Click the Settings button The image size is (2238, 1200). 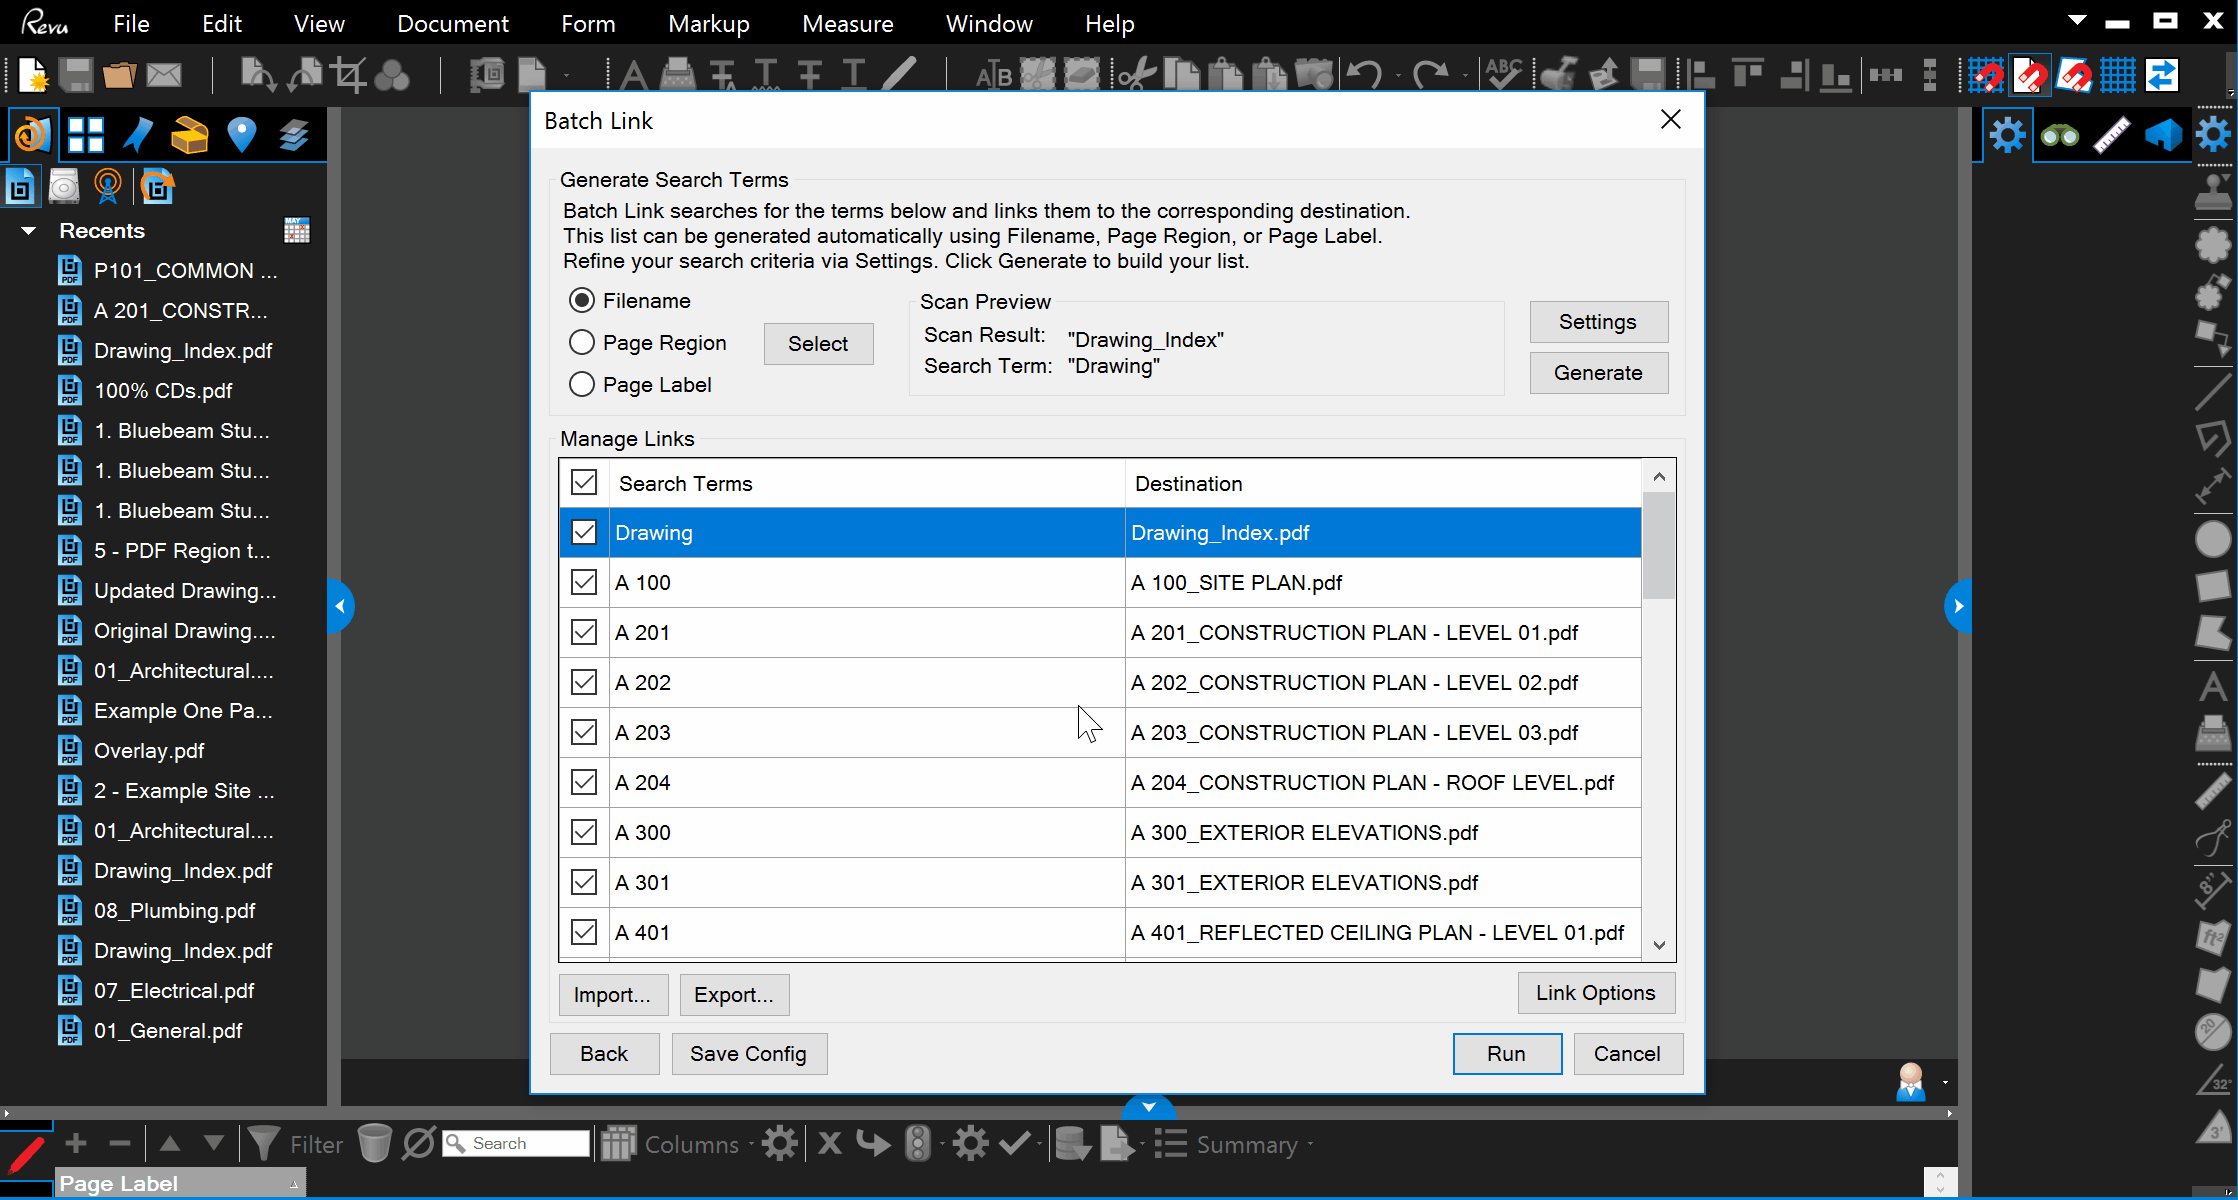(1599, 321)
